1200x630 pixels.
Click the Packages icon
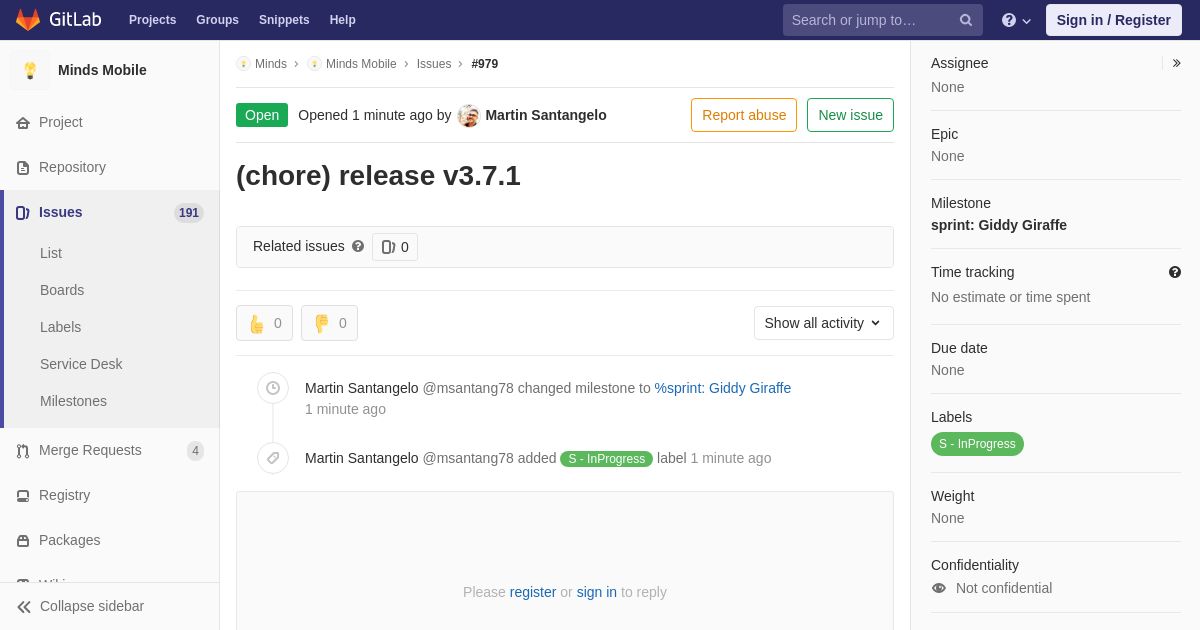(x=23, y=541)
